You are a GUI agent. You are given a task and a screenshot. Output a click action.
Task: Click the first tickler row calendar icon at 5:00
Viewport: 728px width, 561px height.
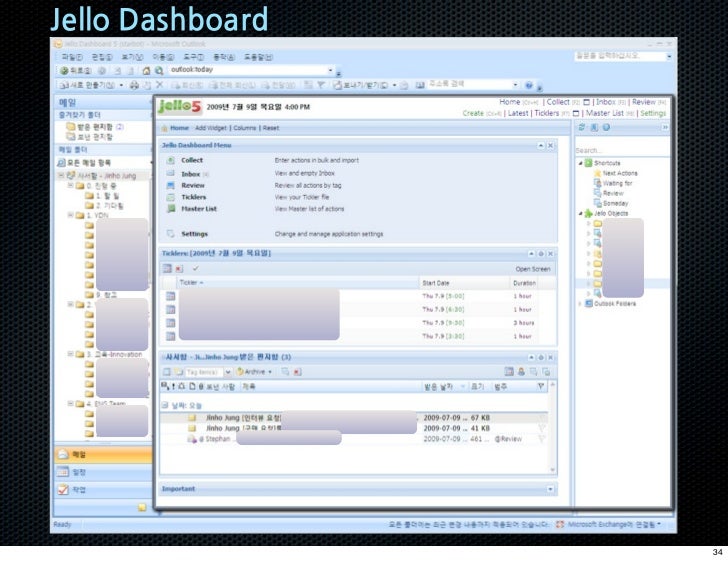click(x=170, y=296)
